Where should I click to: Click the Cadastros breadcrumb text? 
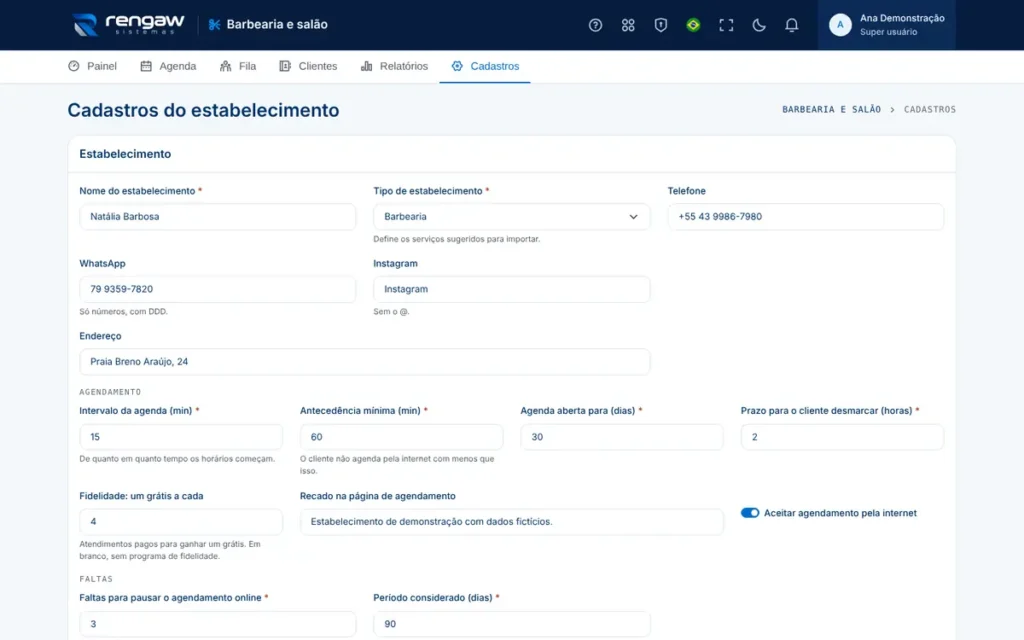click(929, 110)
